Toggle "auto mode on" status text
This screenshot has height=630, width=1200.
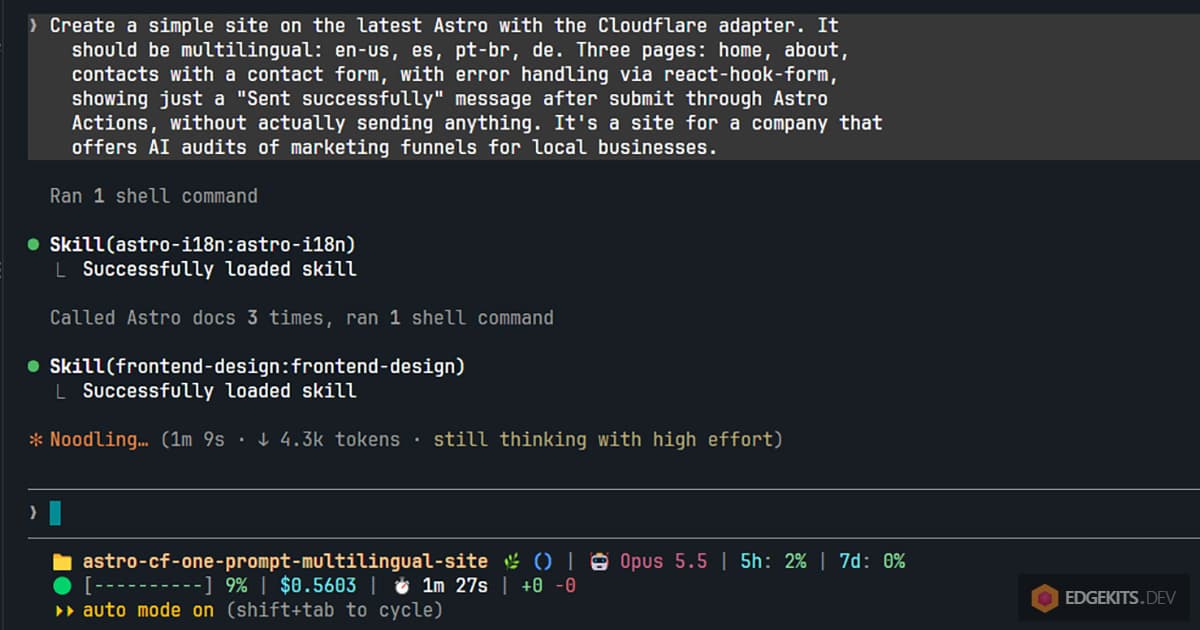[149, 610]
